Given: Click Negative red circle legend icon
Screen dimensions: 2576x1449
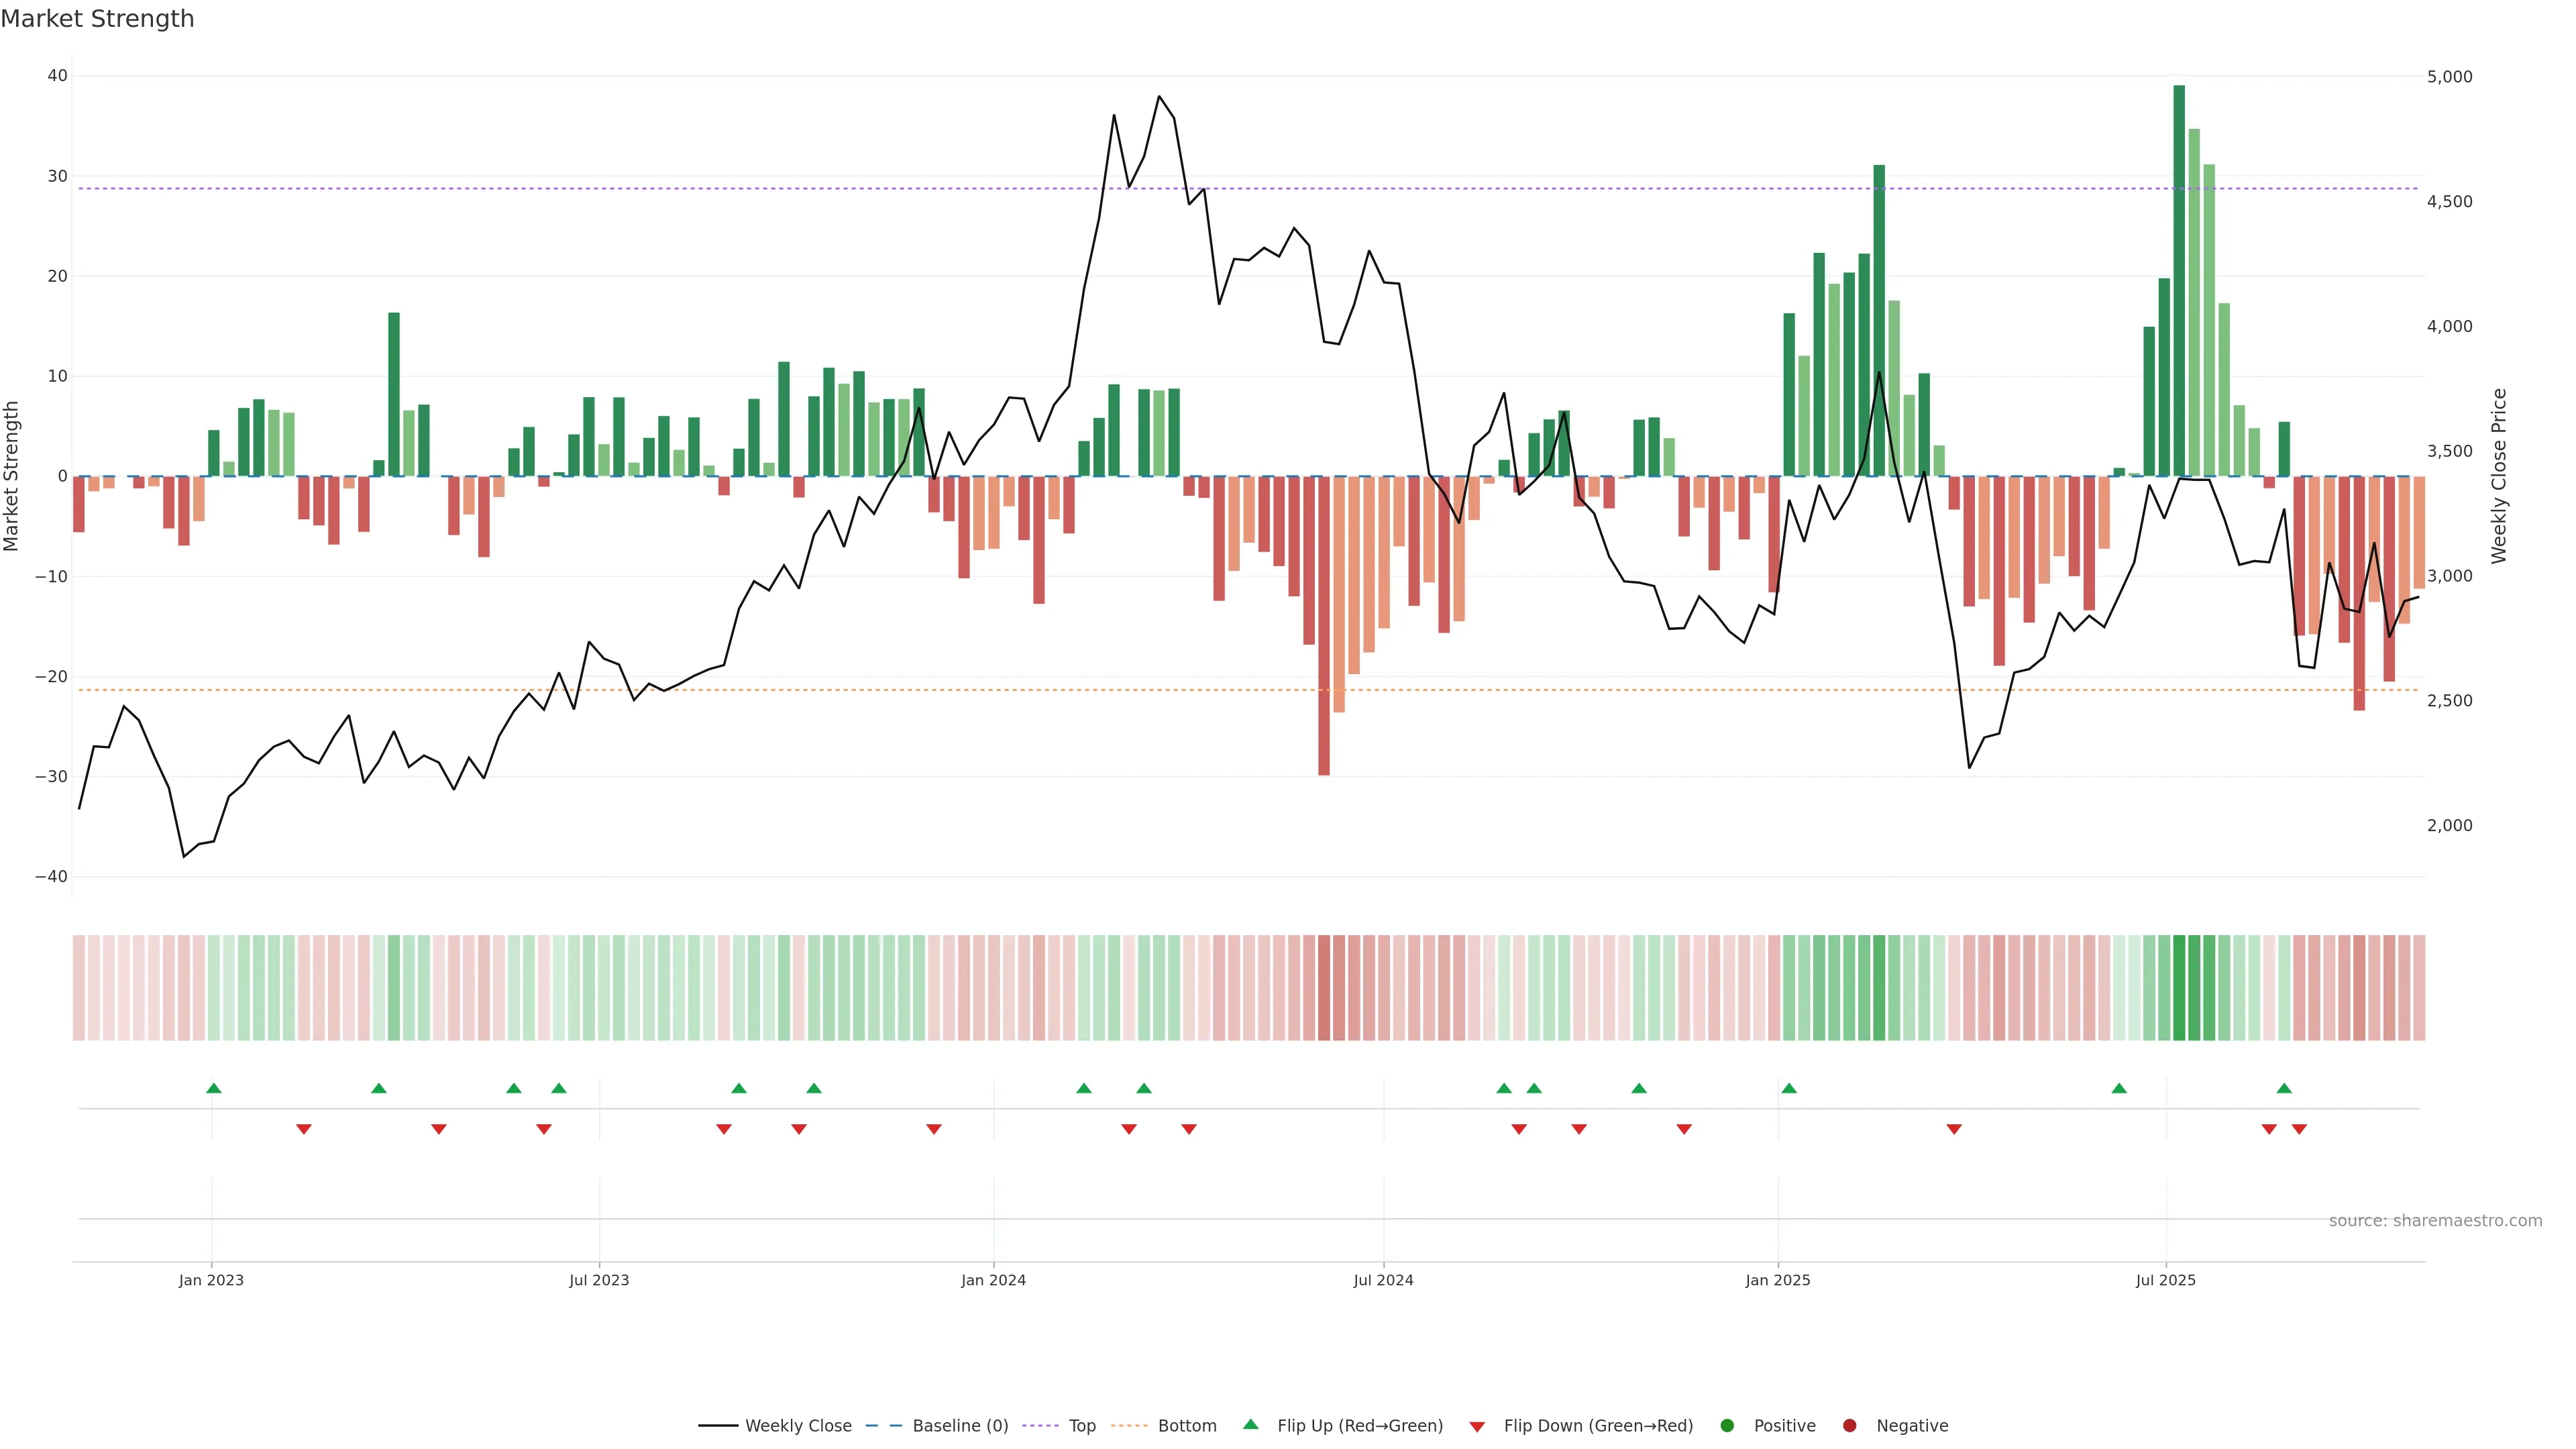Looking at the screenshot, I should (x=1849, y=1425).
